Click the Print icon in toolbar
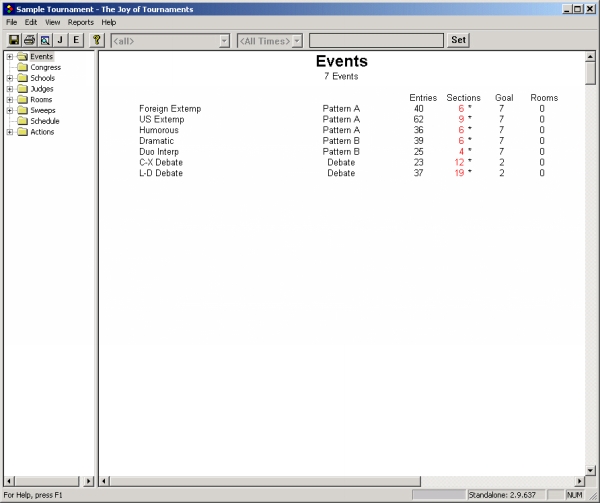Screen dimensions: 600x503 [30, 40]
